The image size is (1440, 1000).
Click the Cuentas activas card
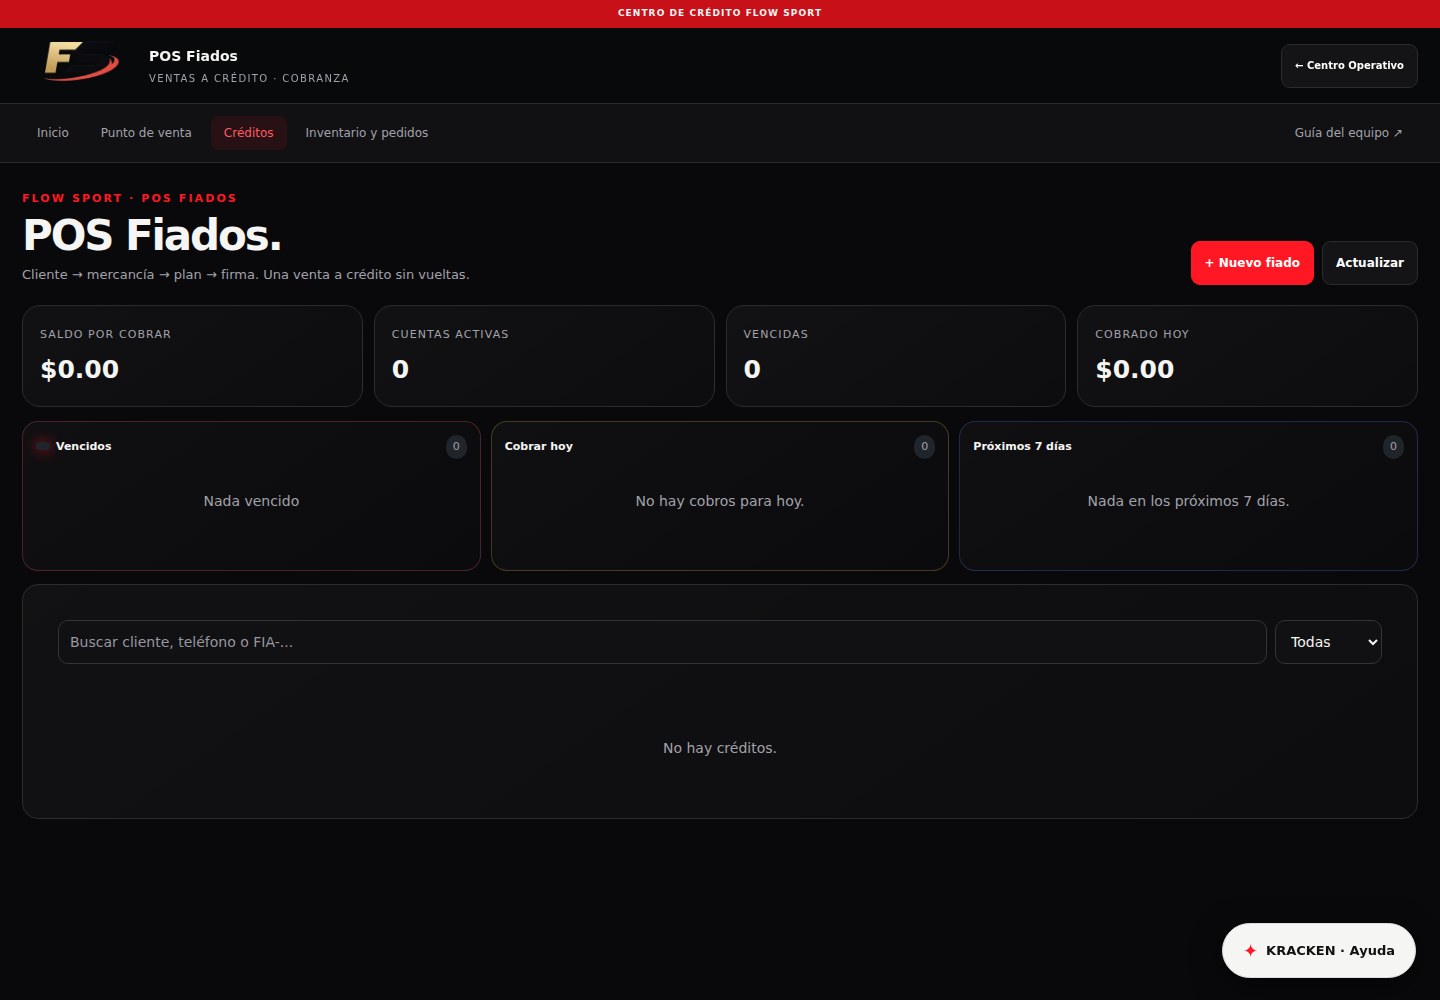tap(544, 356)
